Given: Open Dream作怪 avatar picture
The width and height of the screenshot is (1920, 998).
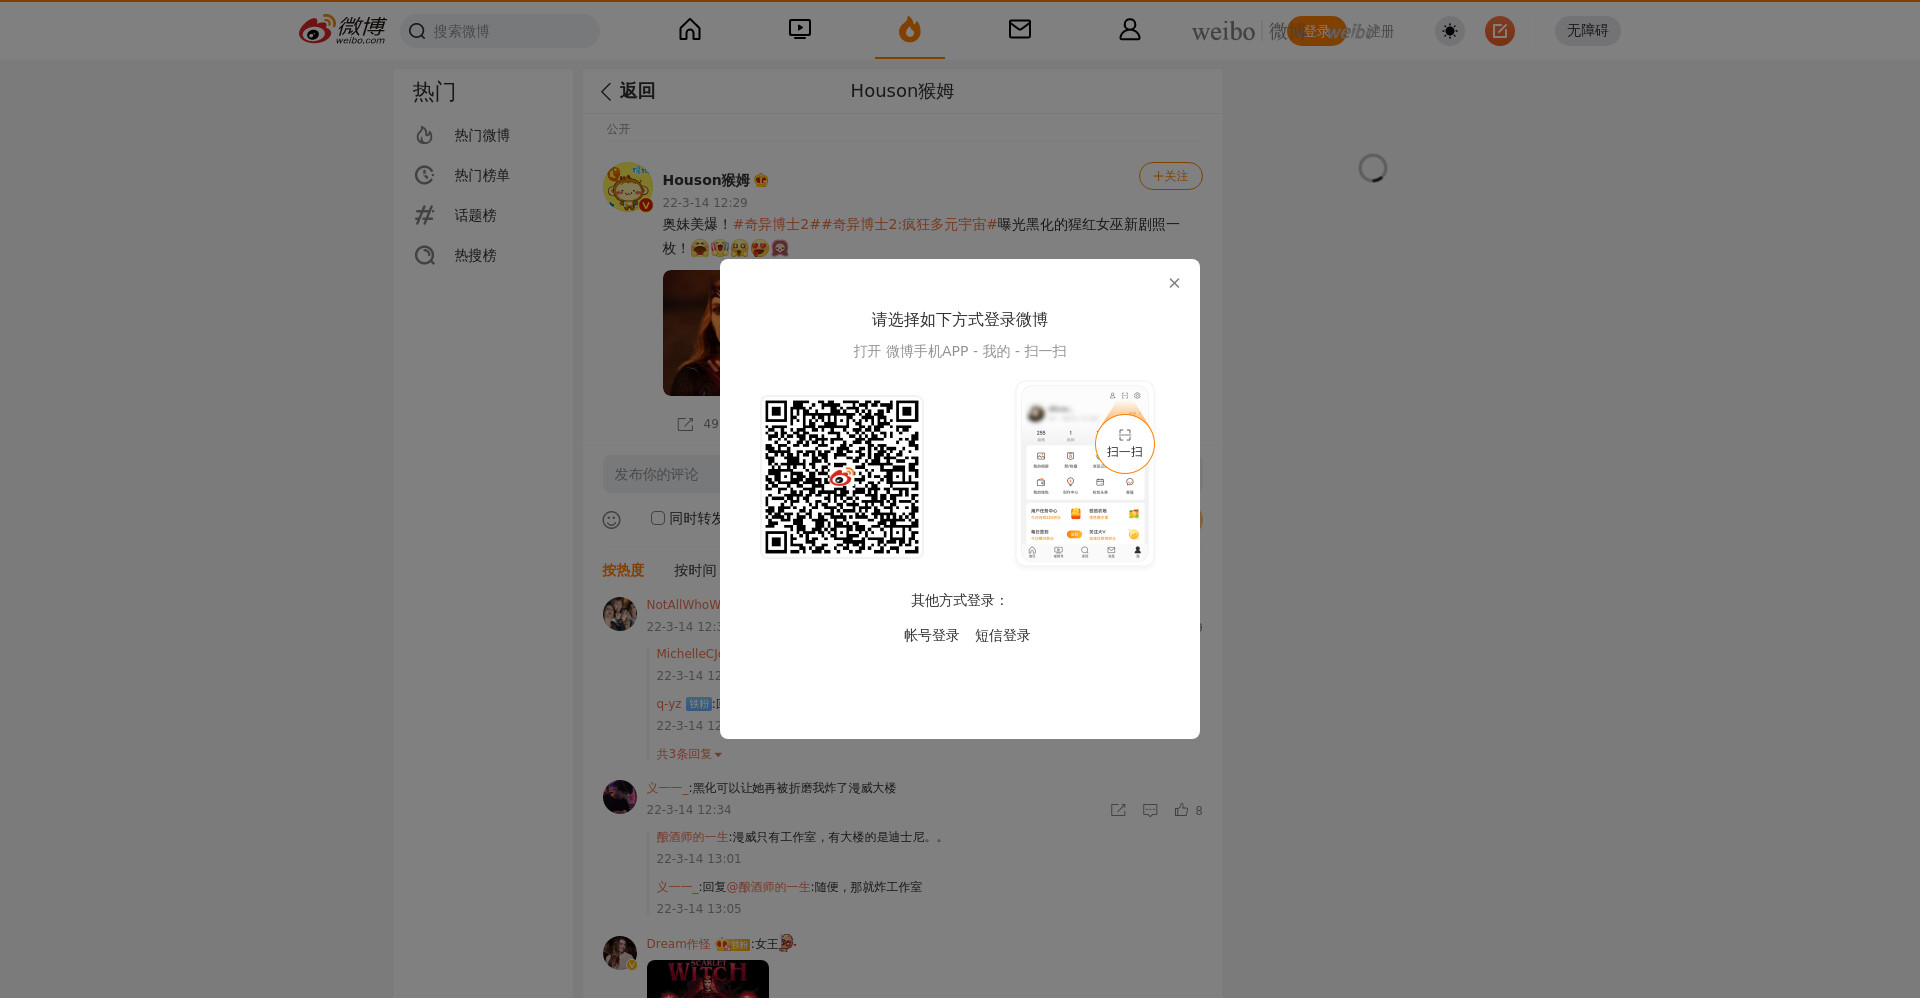Looking at the screenshot, I should [x=620, y=953].
